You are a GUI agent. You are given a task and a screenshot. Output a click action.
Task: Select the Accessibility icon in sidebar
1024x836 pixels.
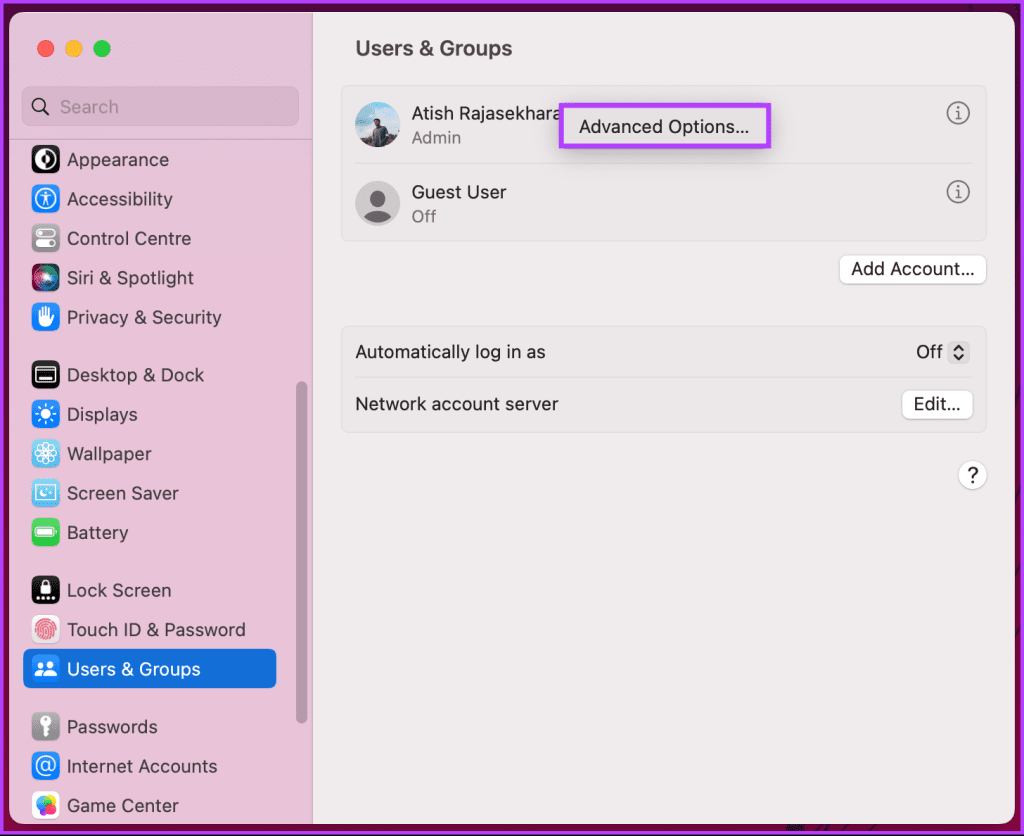pos(46,199)
